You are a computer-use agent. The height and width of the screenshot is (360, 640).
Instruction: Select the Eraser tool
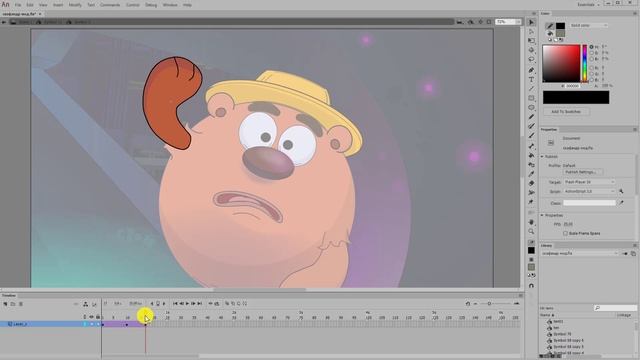pyautogui.click(x=531, y=183)
